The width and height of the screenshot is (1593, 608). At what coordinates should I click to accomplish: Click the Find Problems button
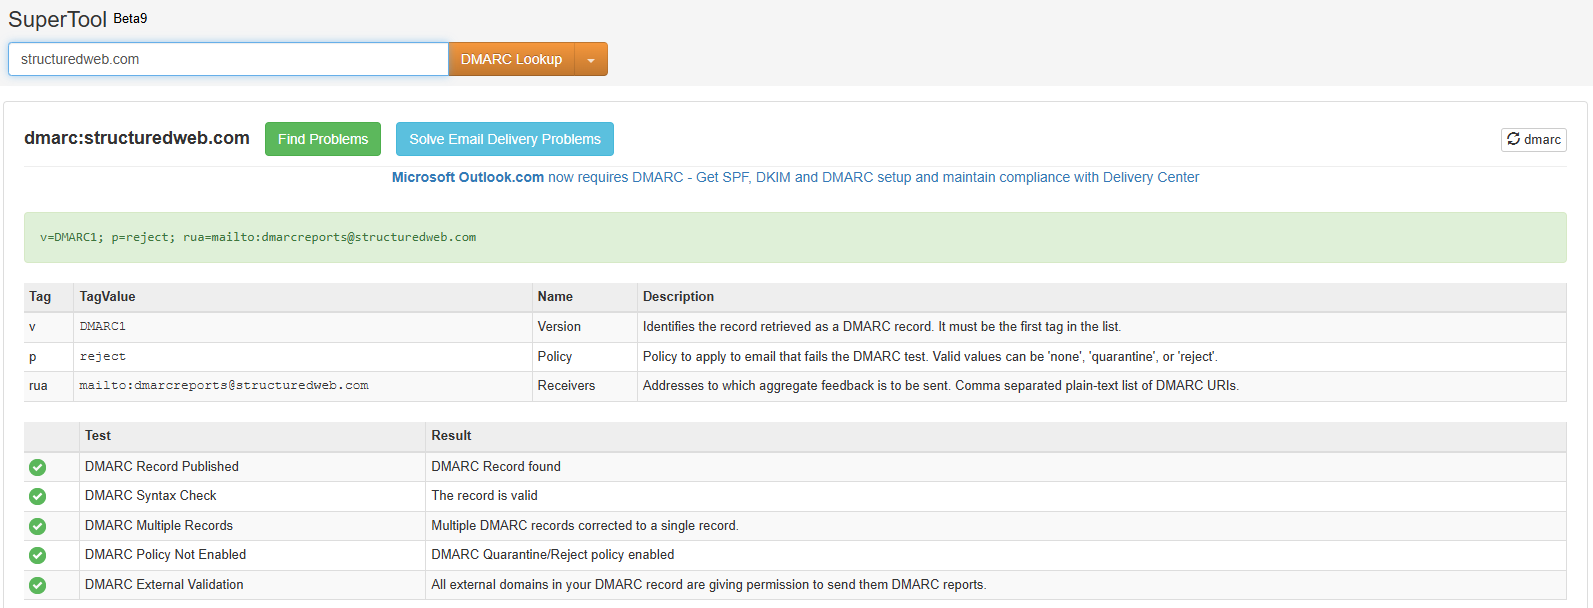coord(323,139)
